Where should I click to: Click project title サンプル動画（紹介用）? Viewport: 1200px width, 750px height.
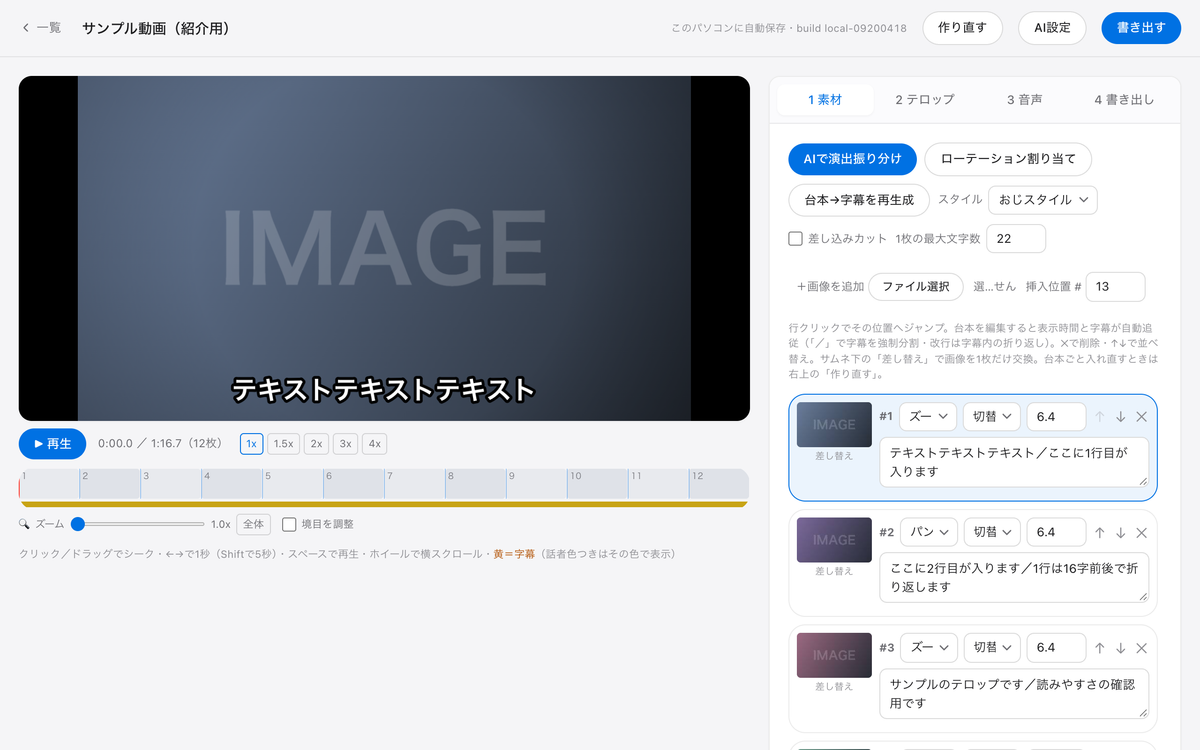click(156, 28)
